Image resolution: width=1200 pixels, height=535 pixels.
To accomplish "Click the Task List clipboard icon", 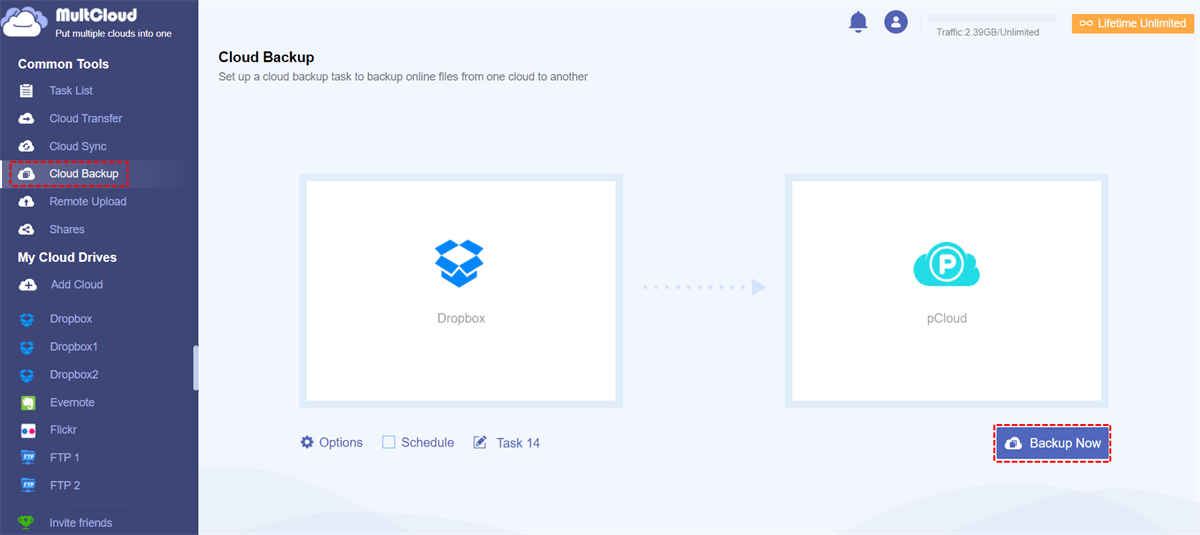I will (x=27, y=91).
